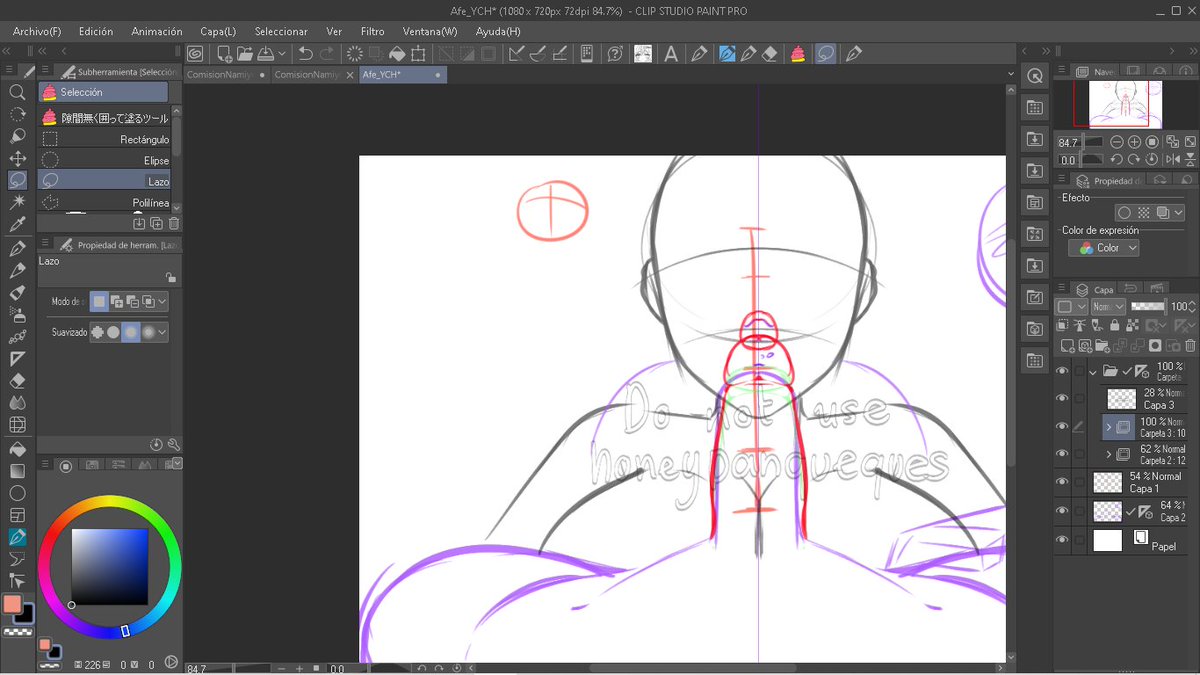Select the Selección subtool group
Viewport: 1200px width, 675px height.
(x=103, y=92)
